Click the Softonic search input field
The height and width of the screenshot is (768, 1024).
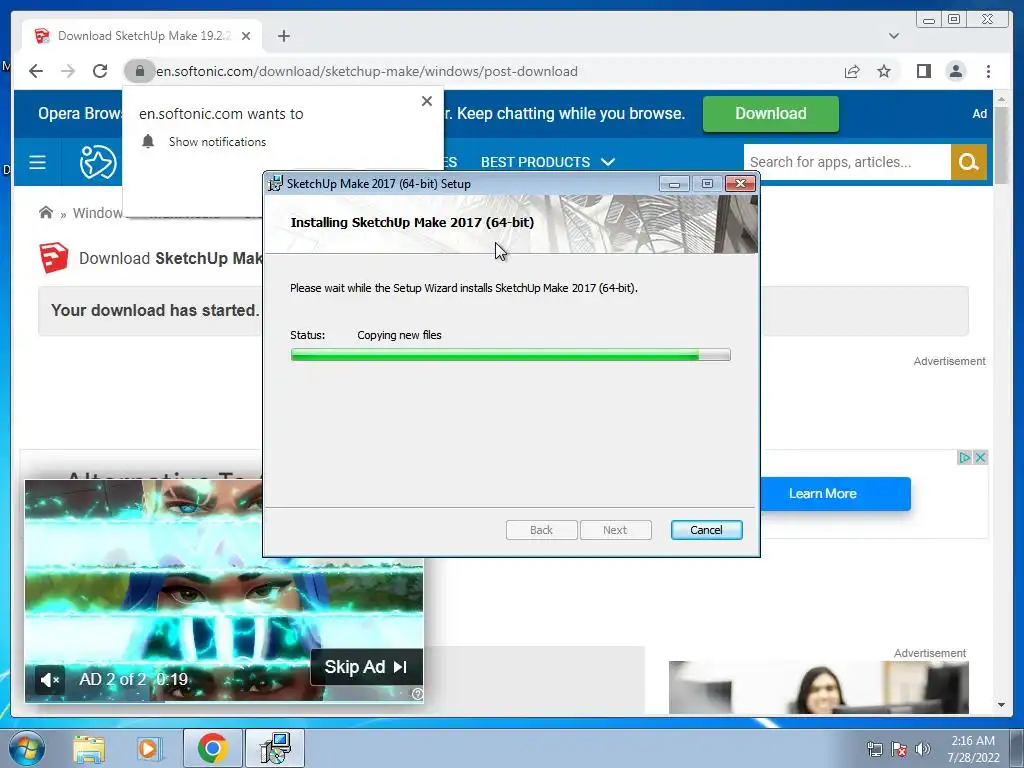pos(846,162)
